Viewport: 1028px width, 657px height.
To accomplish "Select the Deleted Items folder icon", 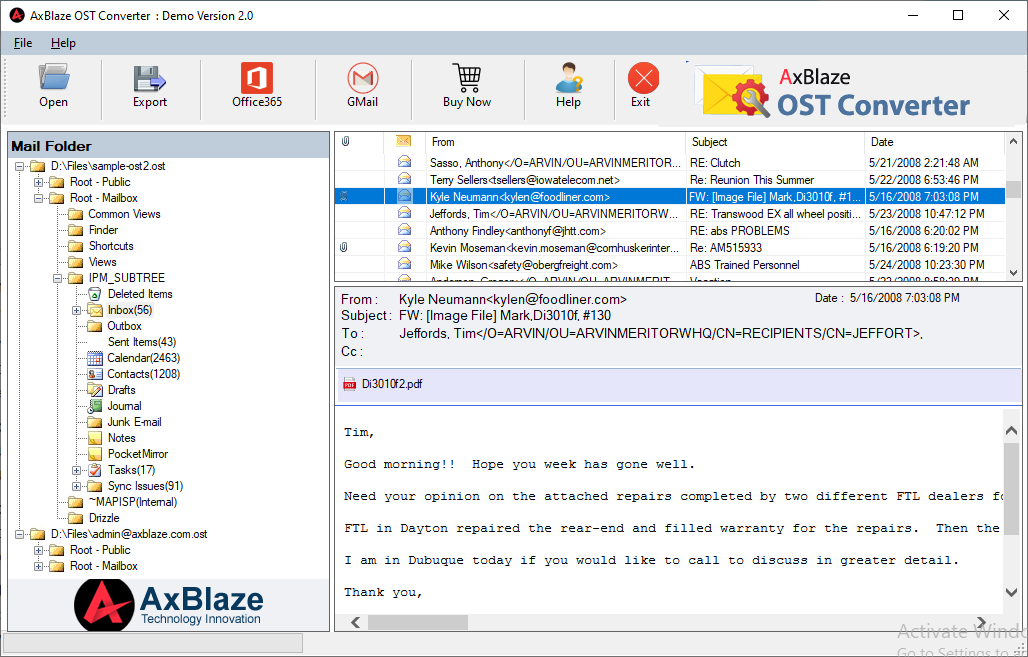I will pos(94,294).
